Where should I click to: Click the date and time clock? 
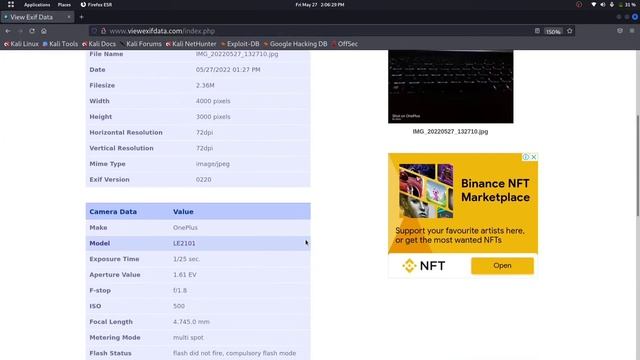coord(320,5)
